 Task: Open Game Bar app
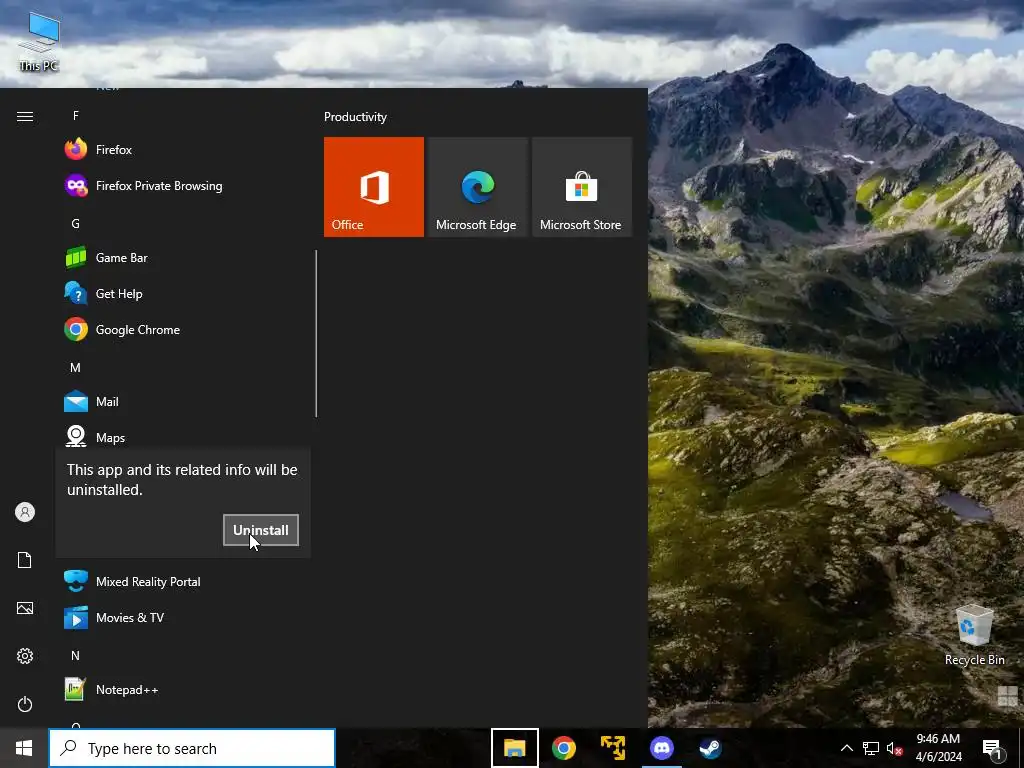[185, 257]
